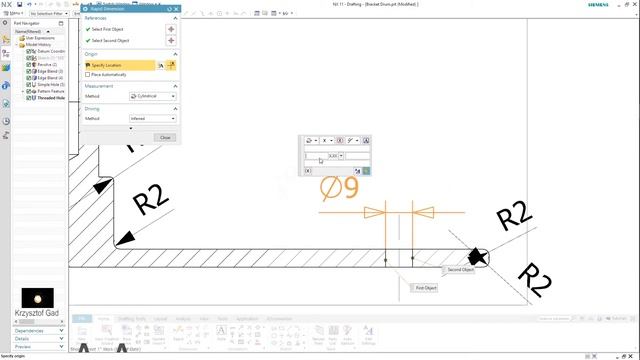This screenshot has height=360, width=640.
Task: Open the HD3D Tools sidebar icon
Action: click(x=6, y=86)
